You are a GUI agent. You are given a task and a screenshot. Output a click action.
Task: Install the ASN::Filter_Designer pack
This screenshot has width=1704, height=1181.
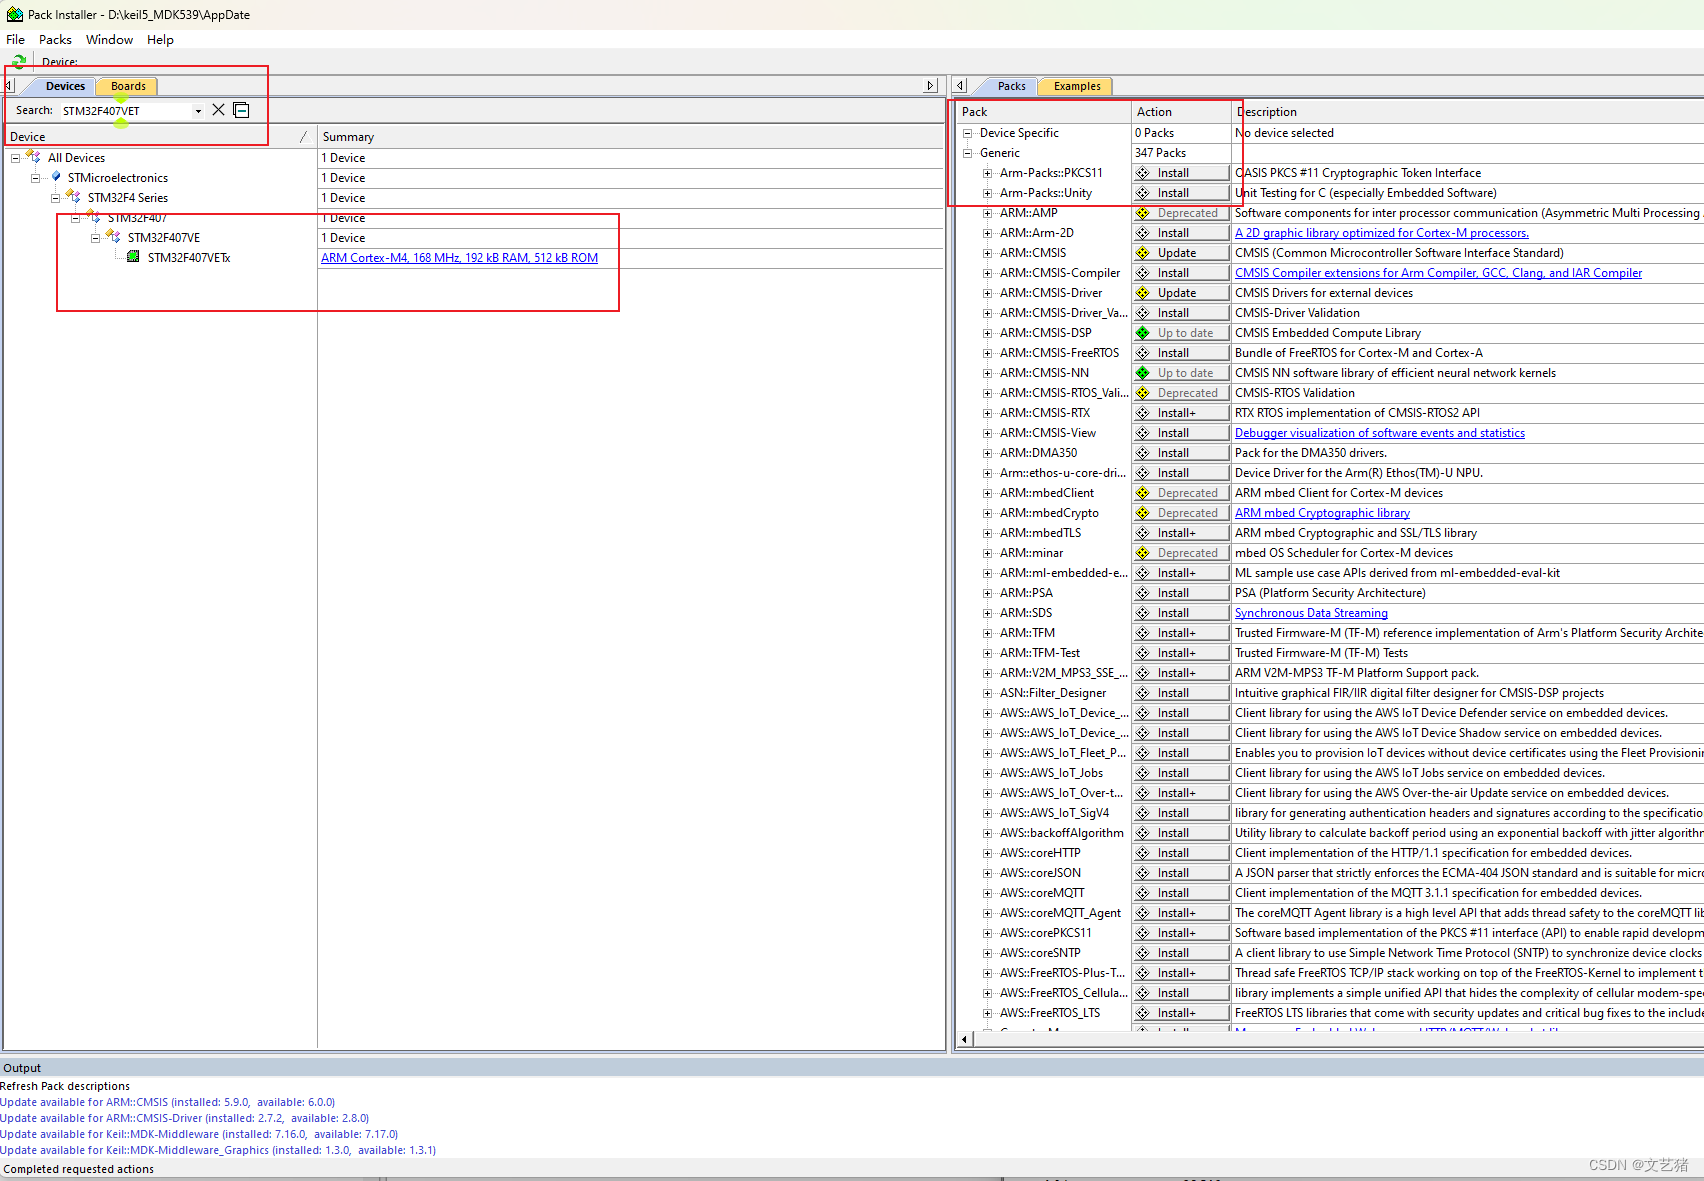(1180, 693)
